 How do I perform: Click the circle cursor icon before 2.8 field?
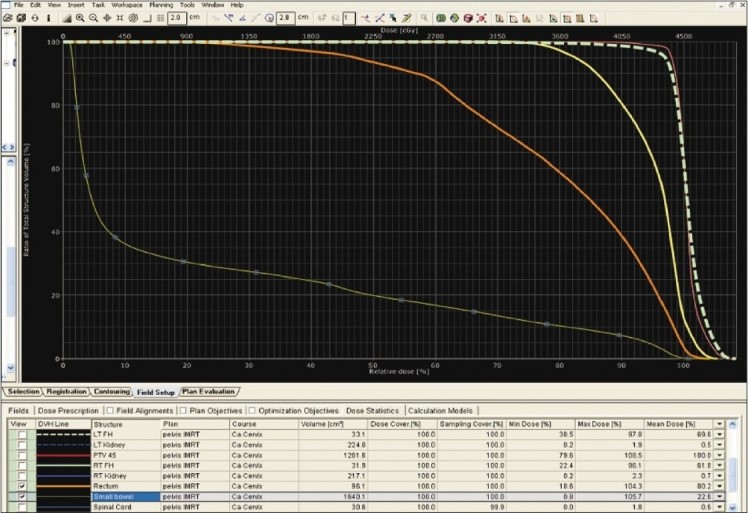[x=270, y=18]
